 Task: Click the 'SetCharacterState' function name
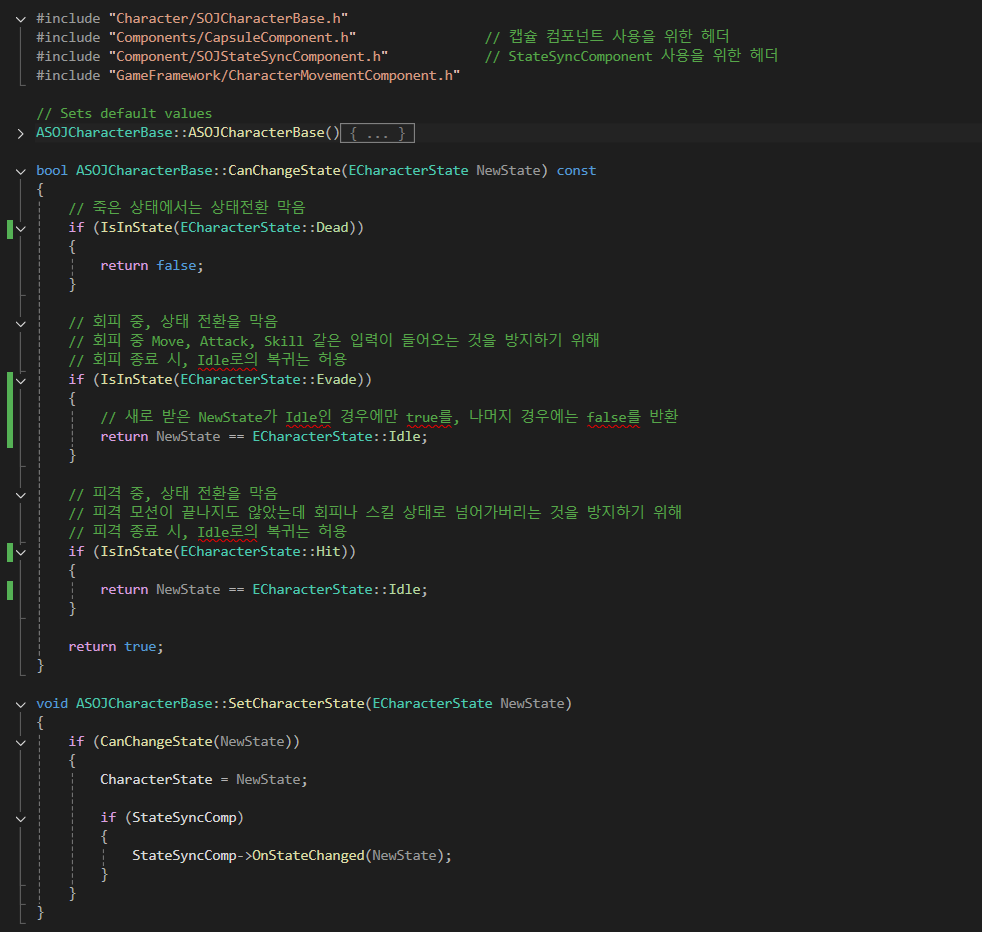coord(296,703)
